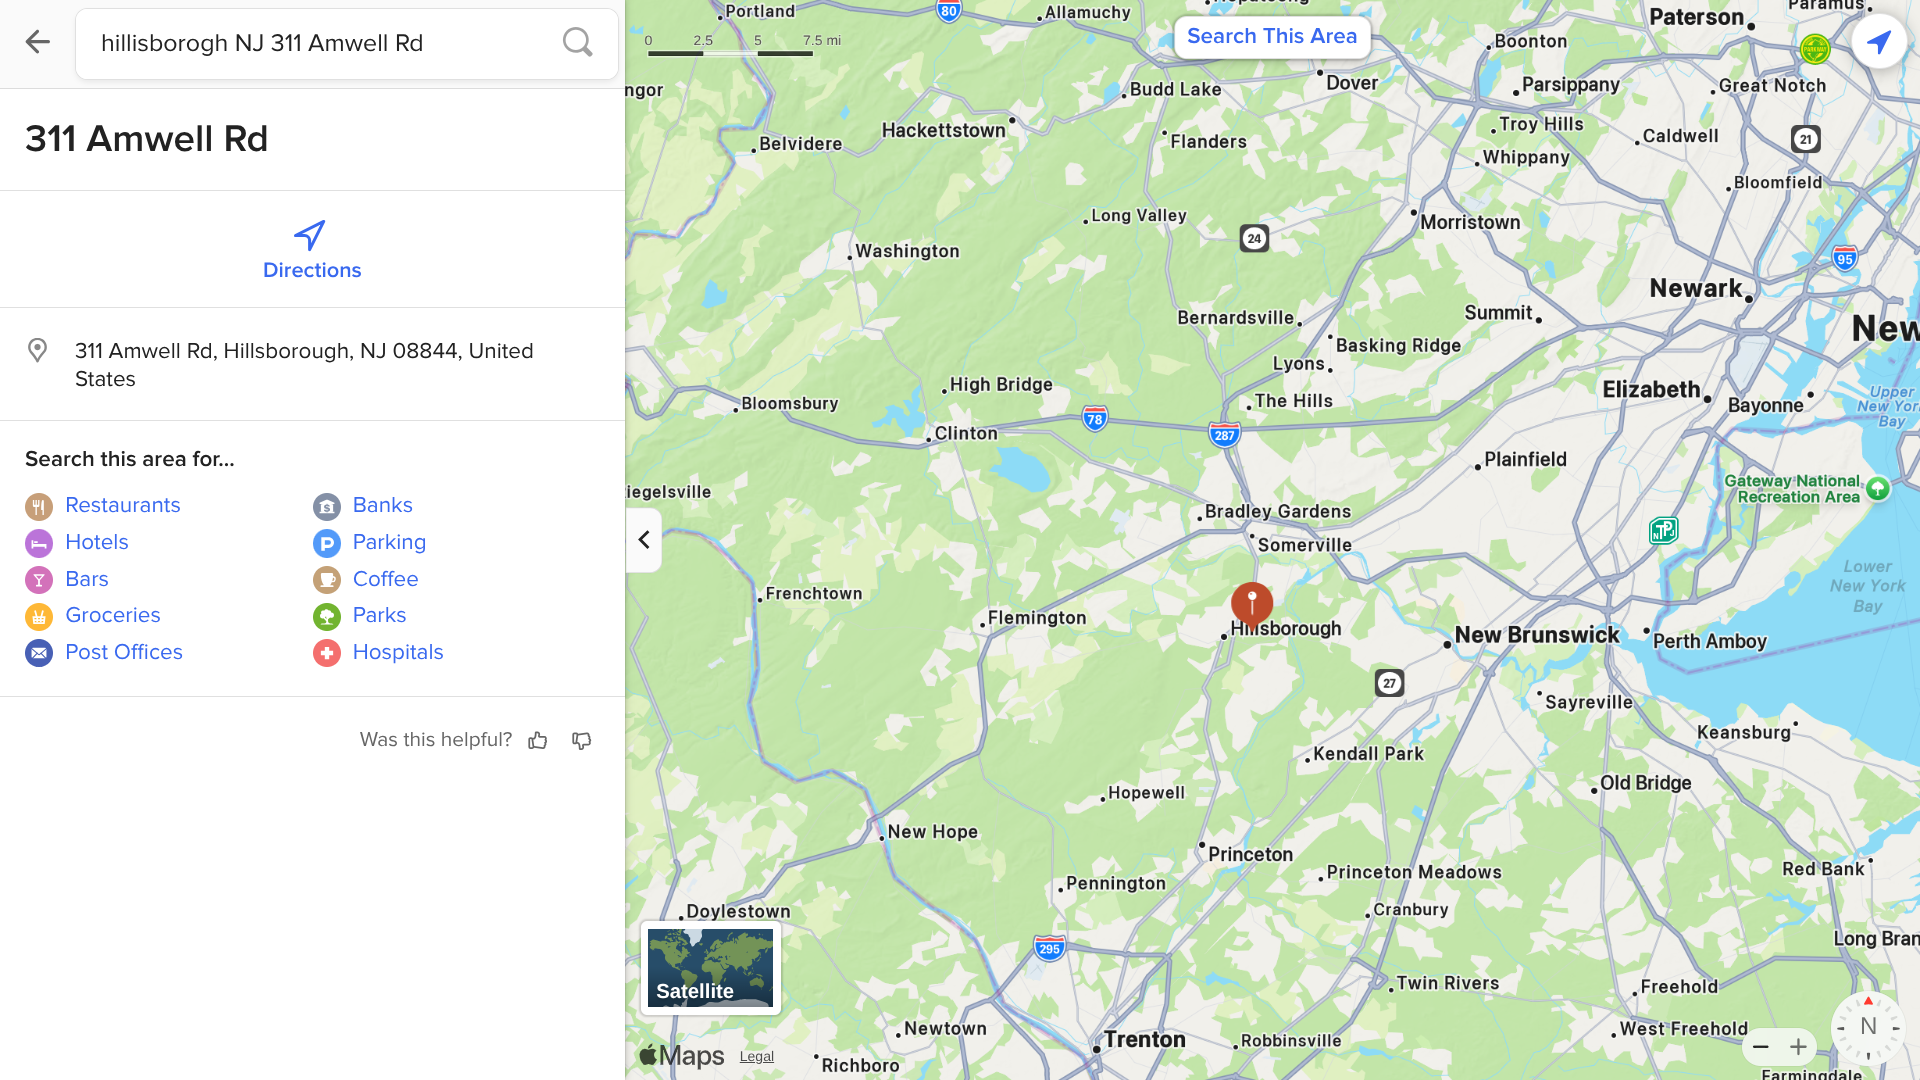This screenshot has width=1920, height=1080.
Task: Click the search magnifier icon
Action: pyautogui.click(x=577, y=42)
